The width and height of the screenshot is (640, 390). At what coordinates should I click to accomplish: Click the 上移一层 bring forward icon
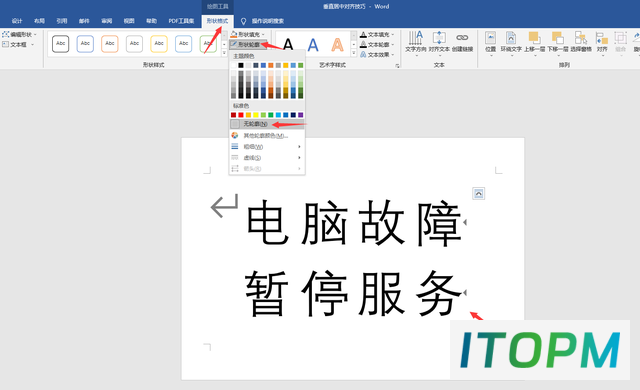pyautogui.click(x=534, y=42)
